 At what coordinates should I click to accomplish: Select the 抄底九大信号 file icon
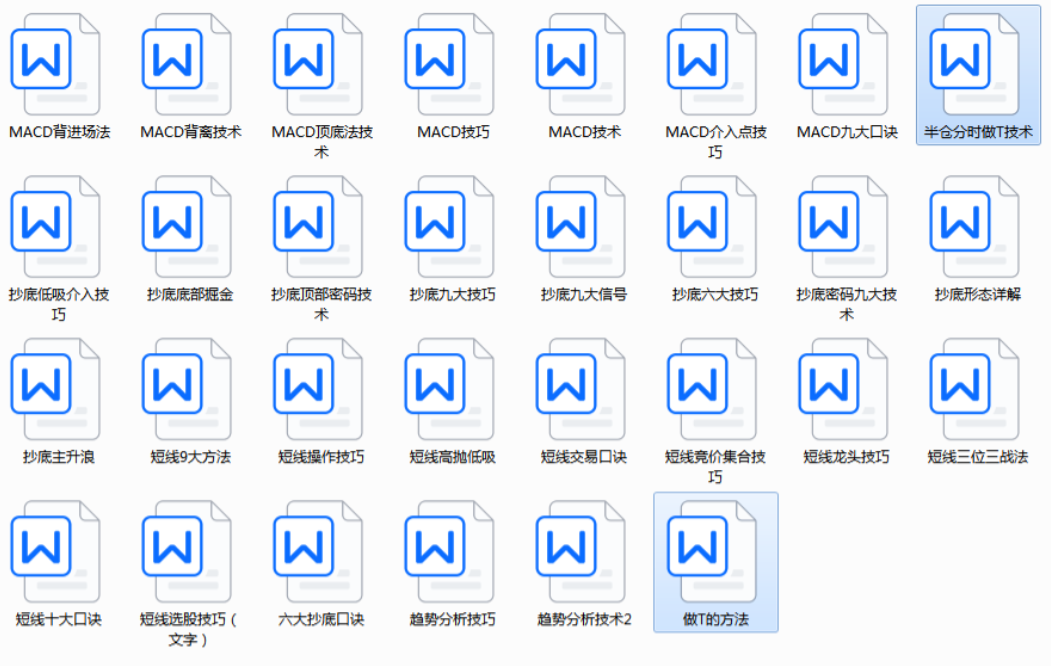[x=581, y=226]
